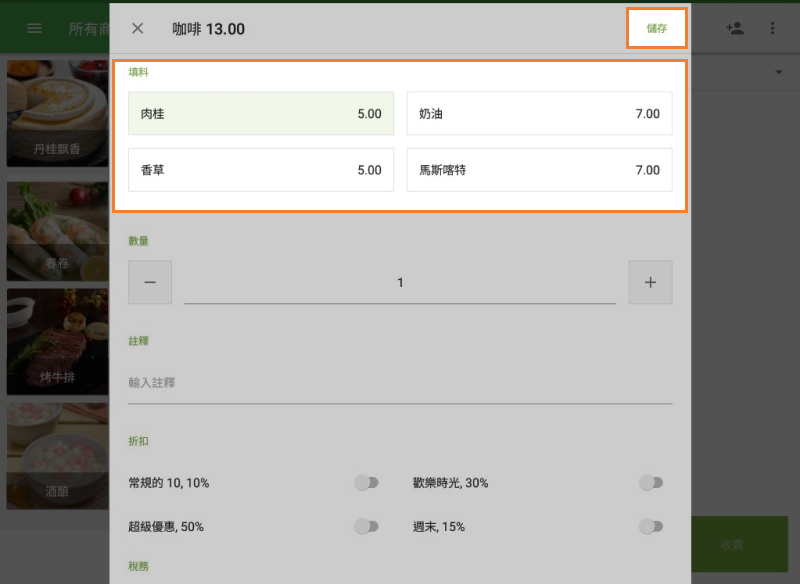
Task: Click the 輸入註釋 comment field
Action: point(400,382)
